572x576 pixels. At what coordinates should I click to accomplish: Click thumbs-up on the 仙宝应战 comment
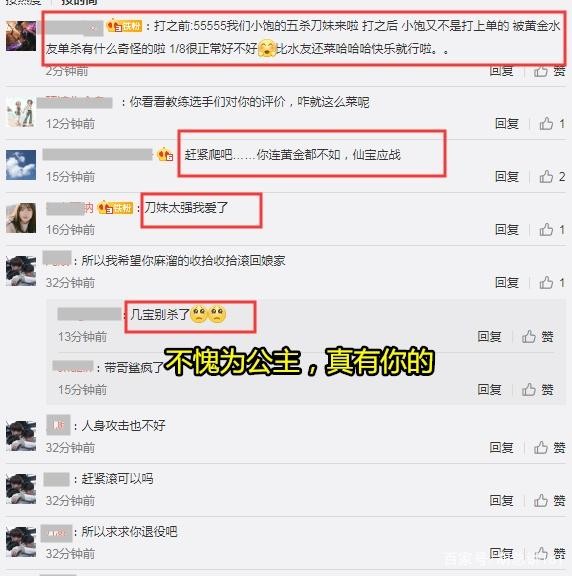552,177
